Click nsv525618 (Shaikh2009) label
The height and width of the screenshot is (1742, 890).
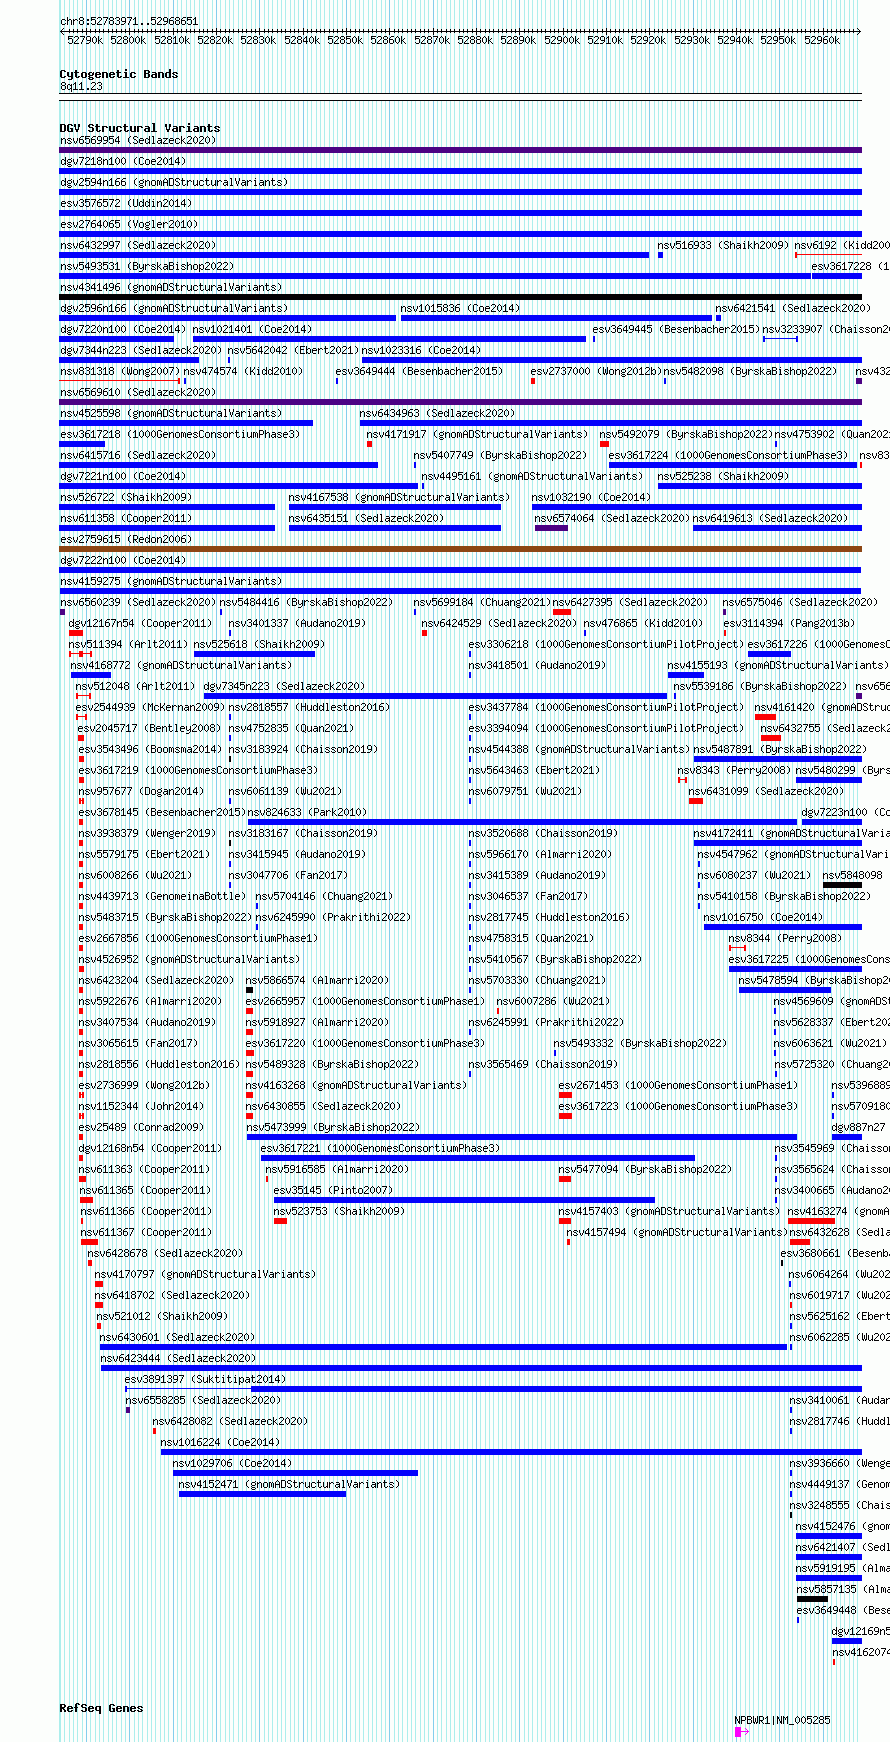coord(259,644)
